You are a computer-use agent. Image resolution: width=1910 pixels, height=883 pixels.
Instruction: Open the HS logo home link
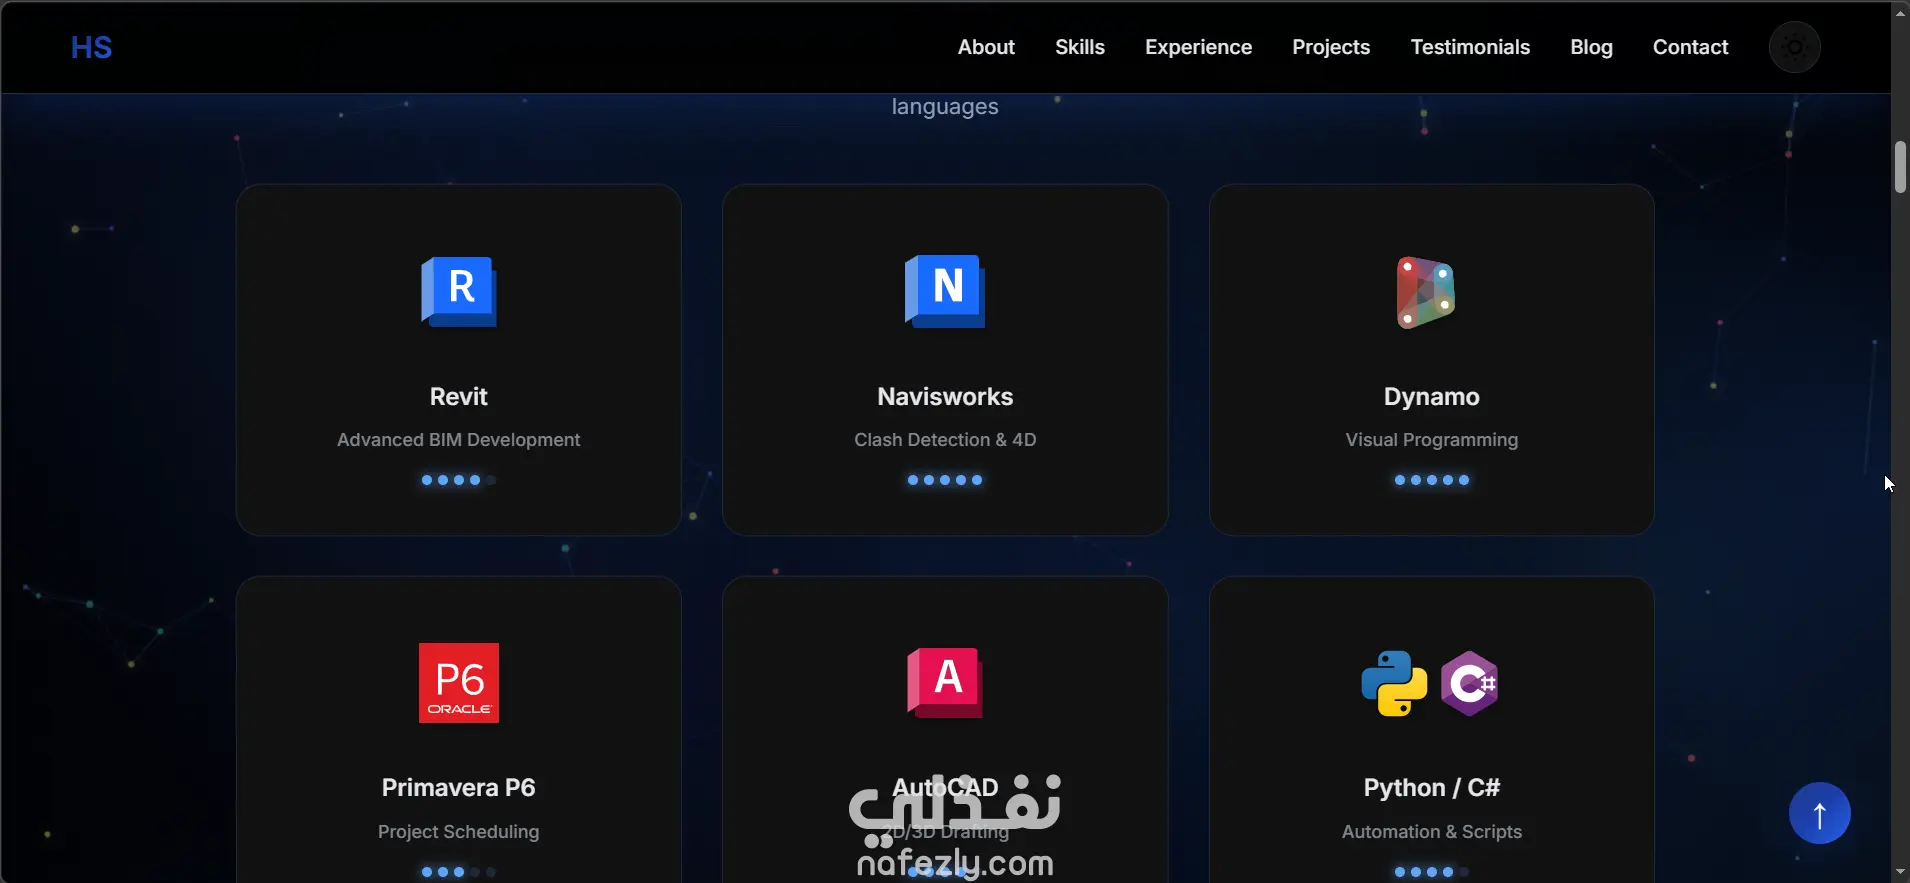click(x=91, y=47)
